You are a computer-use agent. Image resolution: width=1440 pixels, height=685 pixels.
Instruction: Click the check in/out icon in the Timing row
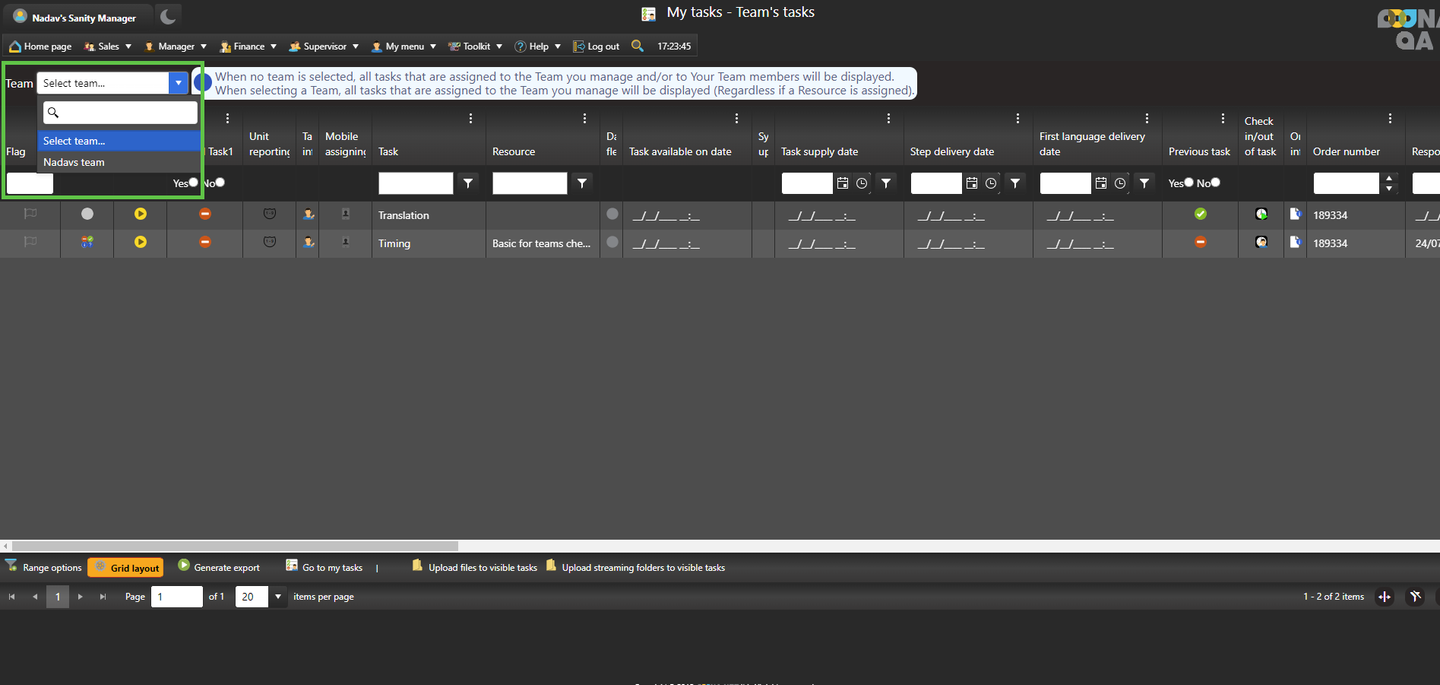(x=1261, y=242)
